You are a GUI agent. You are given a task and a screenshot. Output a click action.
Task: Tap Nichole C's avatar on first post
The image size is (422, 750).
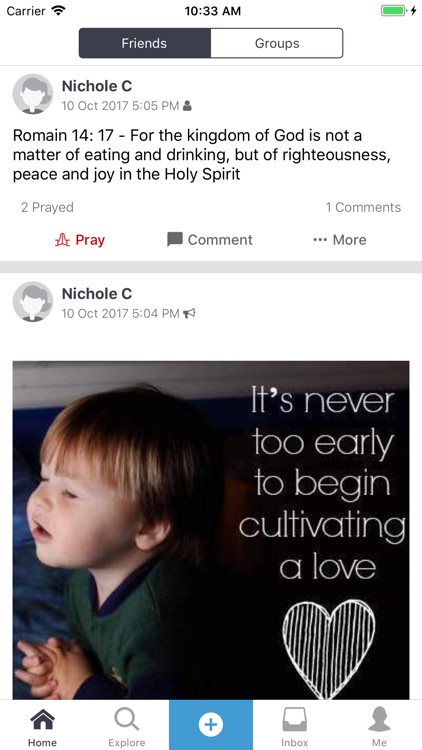(x=33, y=94)
